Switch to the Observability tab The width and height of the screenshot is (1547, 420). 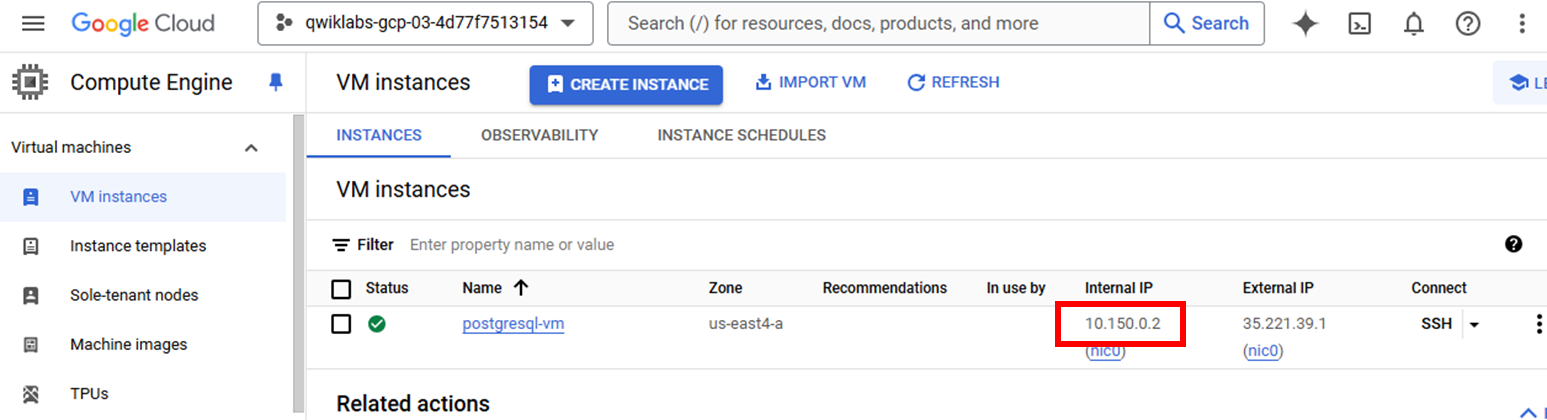[539, 135]
